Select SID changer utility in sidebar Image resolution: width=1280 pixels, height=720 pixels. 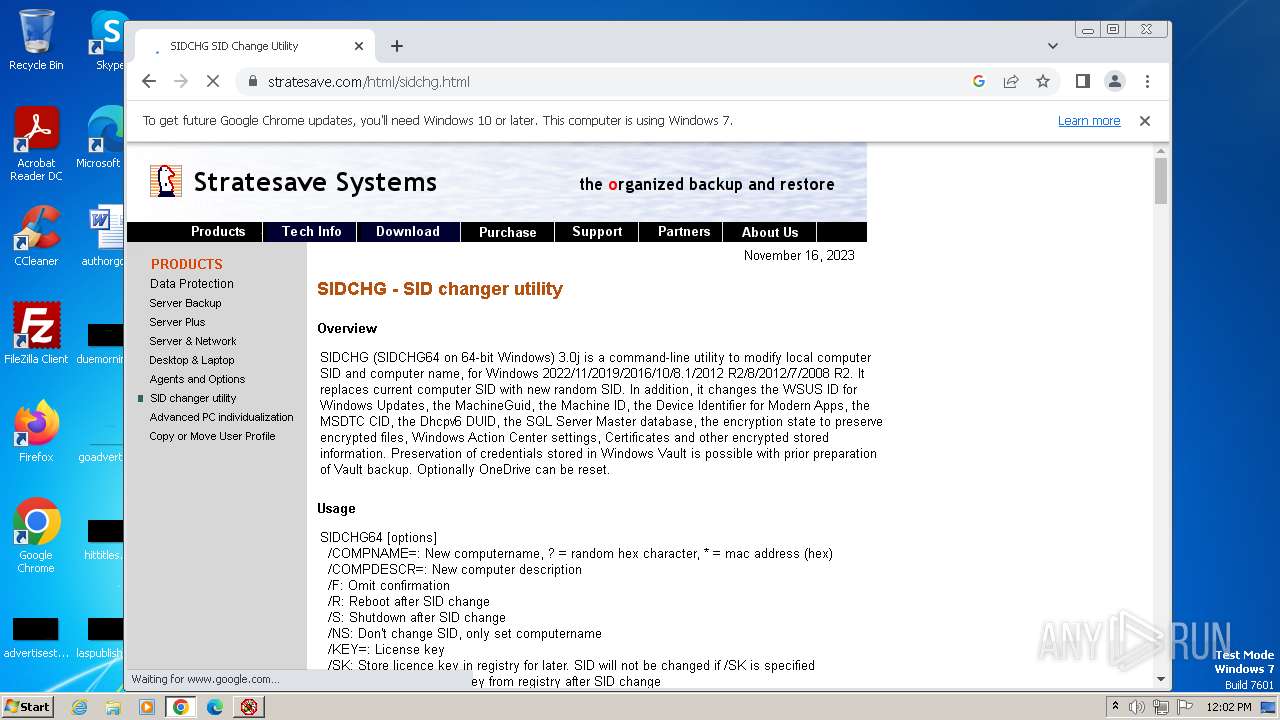[193, 398]
